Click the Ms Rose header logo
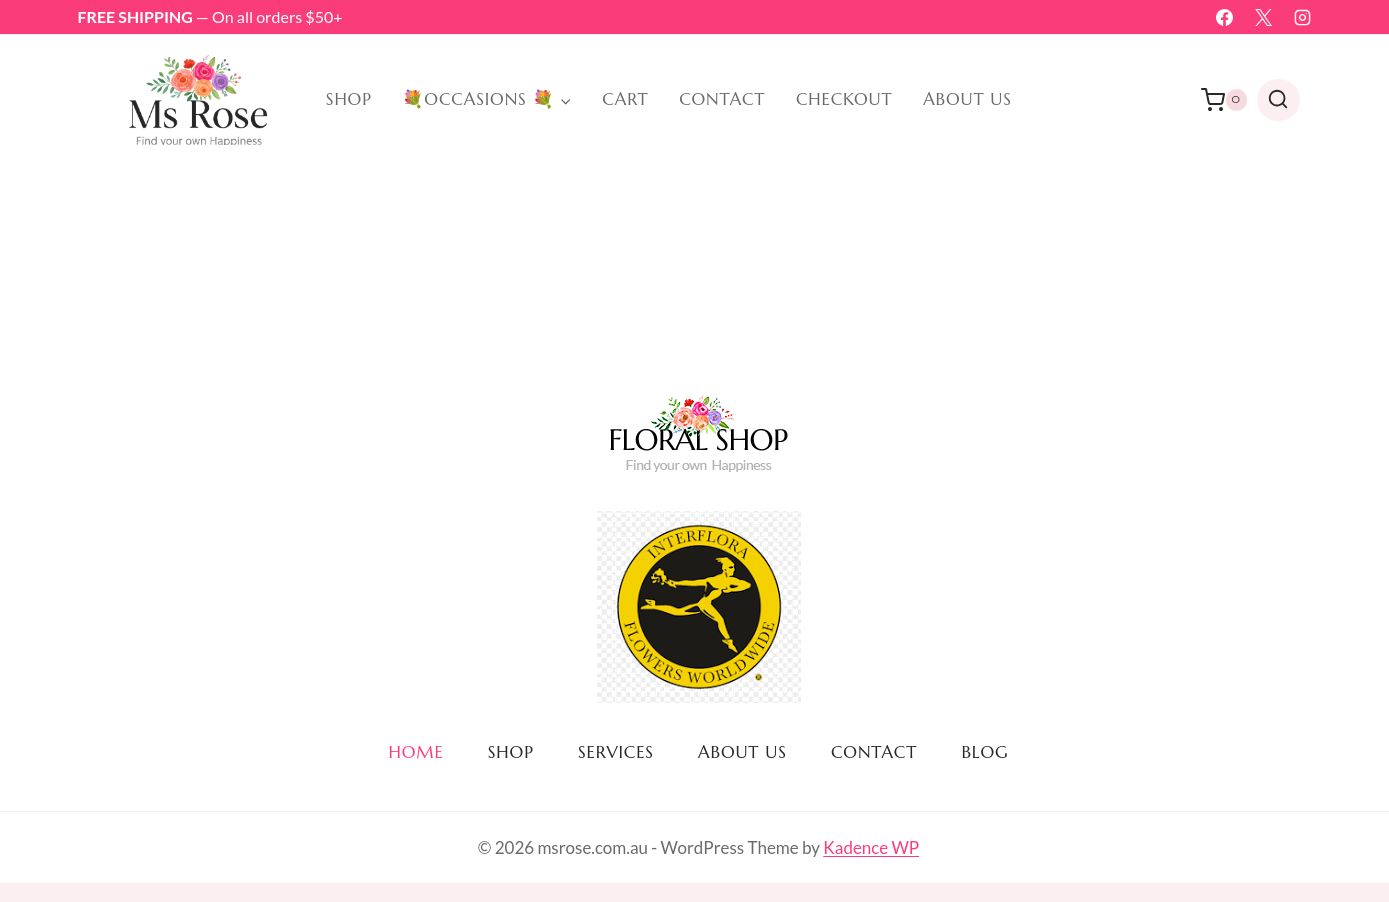 [x=198, y=100]
